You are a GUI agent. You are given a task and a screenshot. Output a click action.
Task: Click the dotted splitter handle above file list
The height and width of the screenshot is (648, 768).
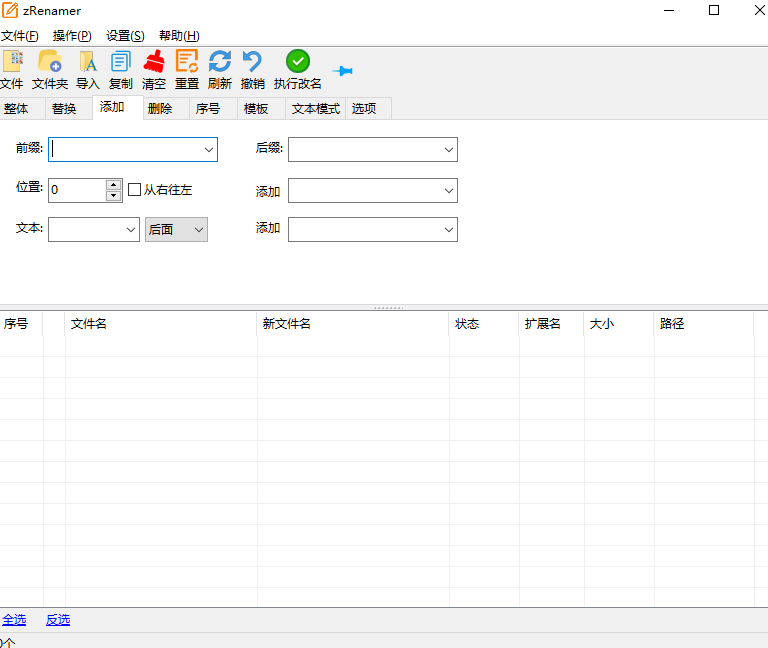point(388,308)
